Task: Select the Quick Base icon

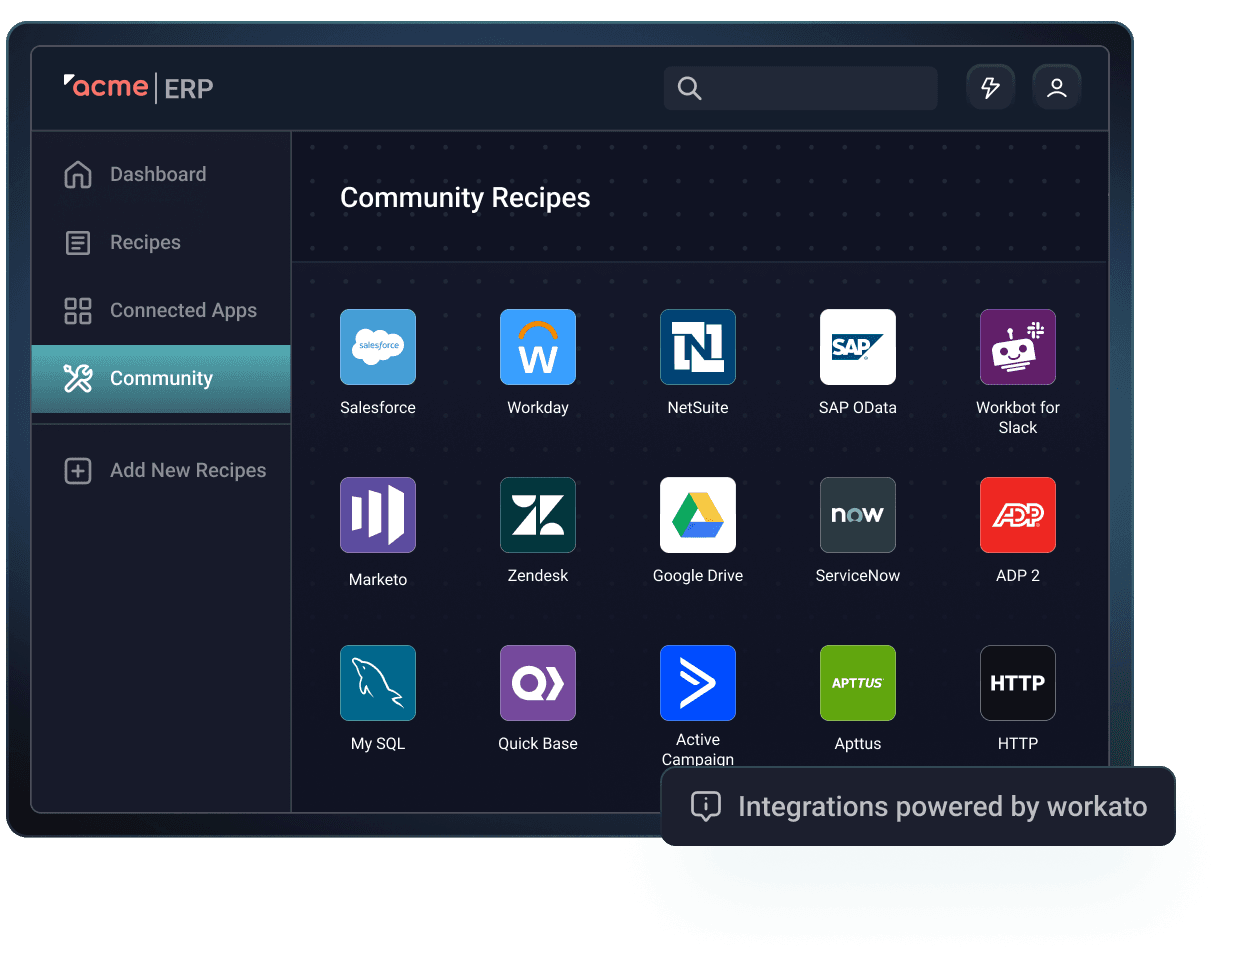Action: click(x=538, y=683)
